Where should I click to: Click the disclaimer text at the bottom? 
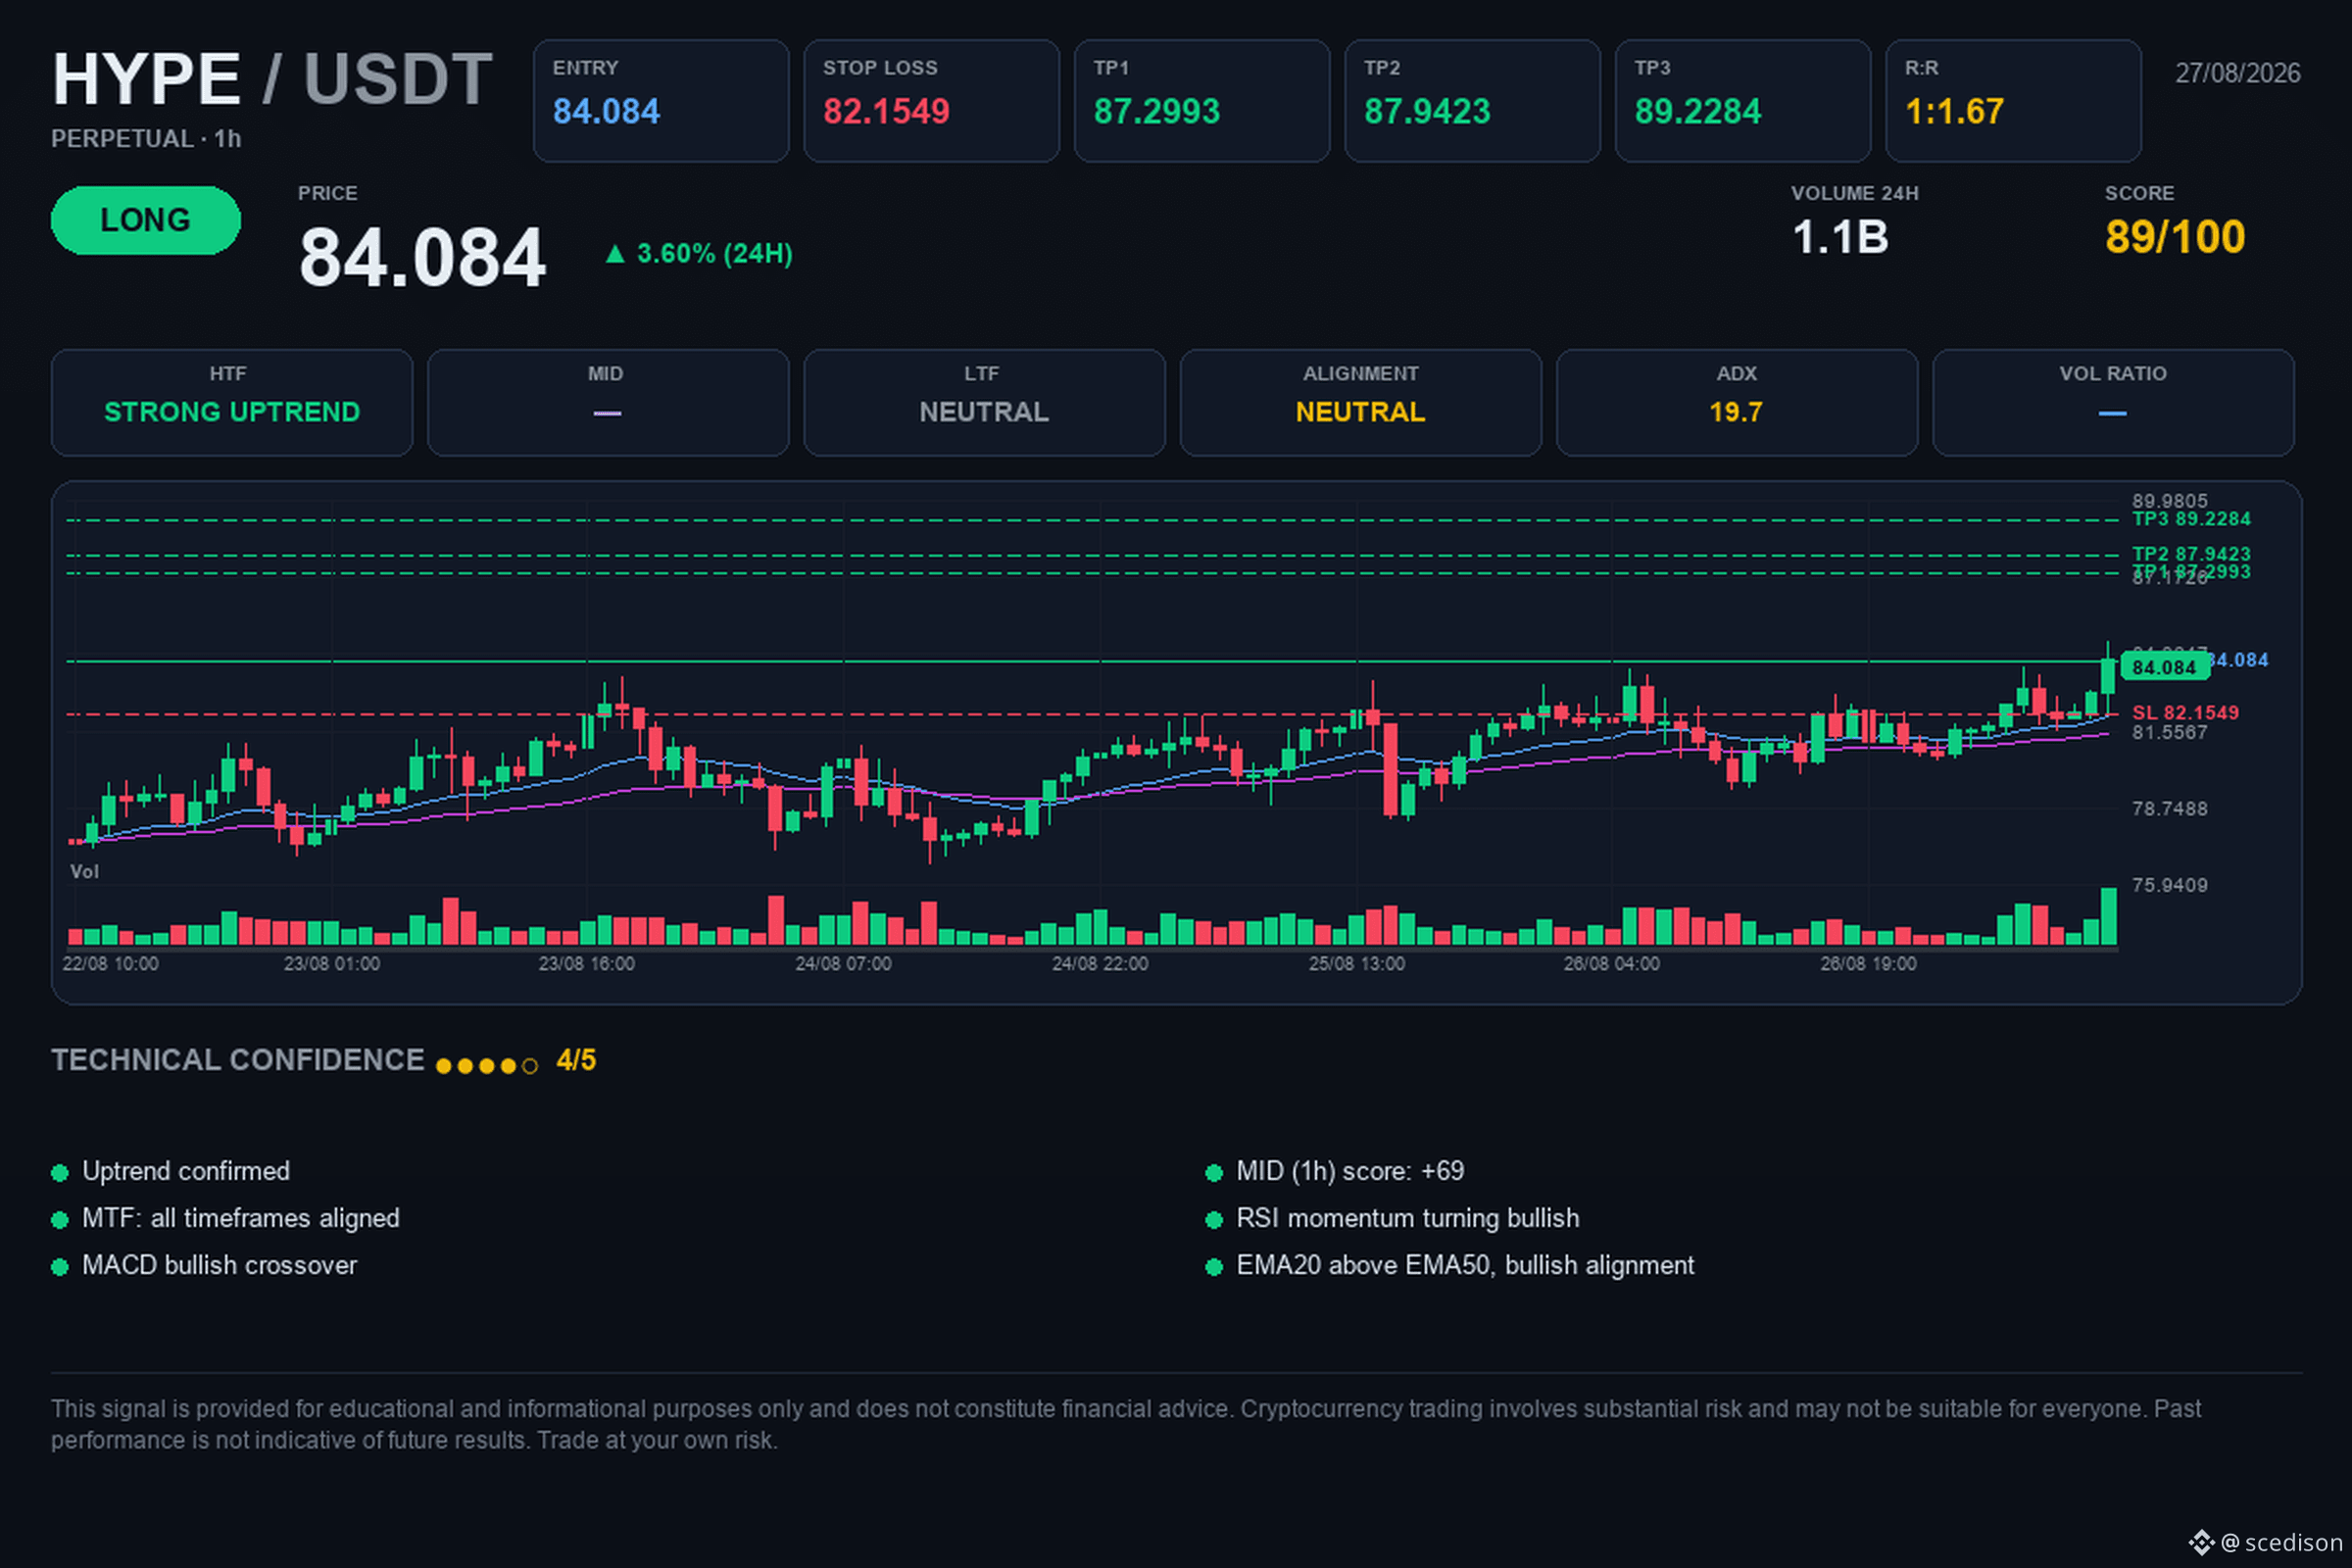[1126, 1424]
